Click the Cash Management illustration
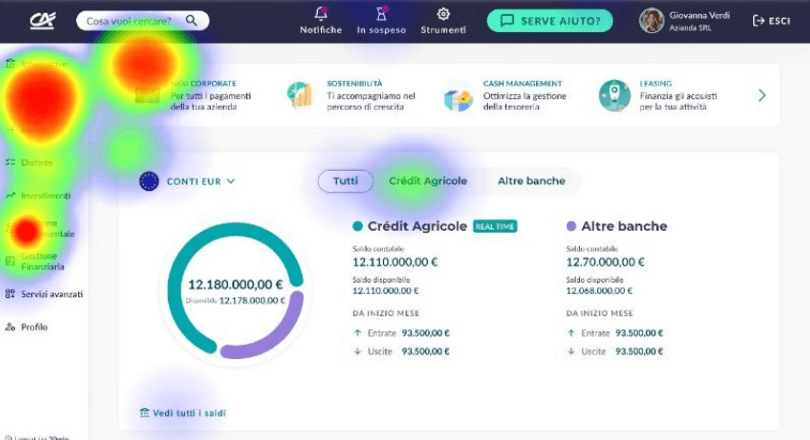Screen dimensions: 810x440 [458, 96]
